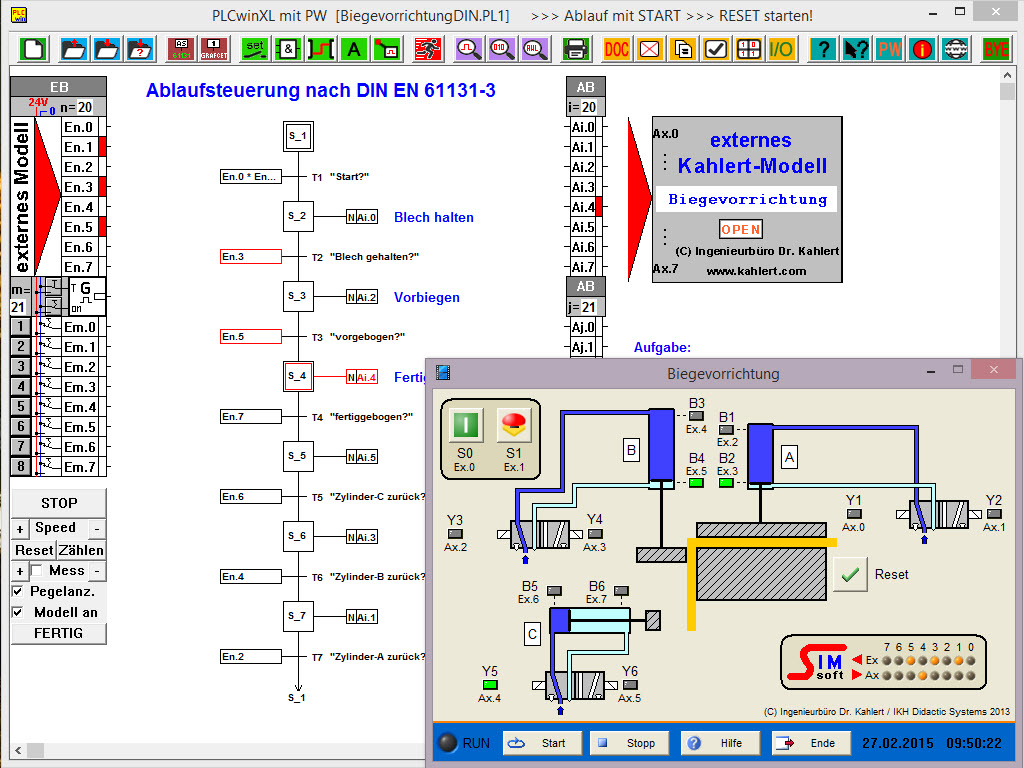This screenshot has width=1024, height=768.
Task: Click the question mark help toolbar icon
Action: [x=822, y=48]
